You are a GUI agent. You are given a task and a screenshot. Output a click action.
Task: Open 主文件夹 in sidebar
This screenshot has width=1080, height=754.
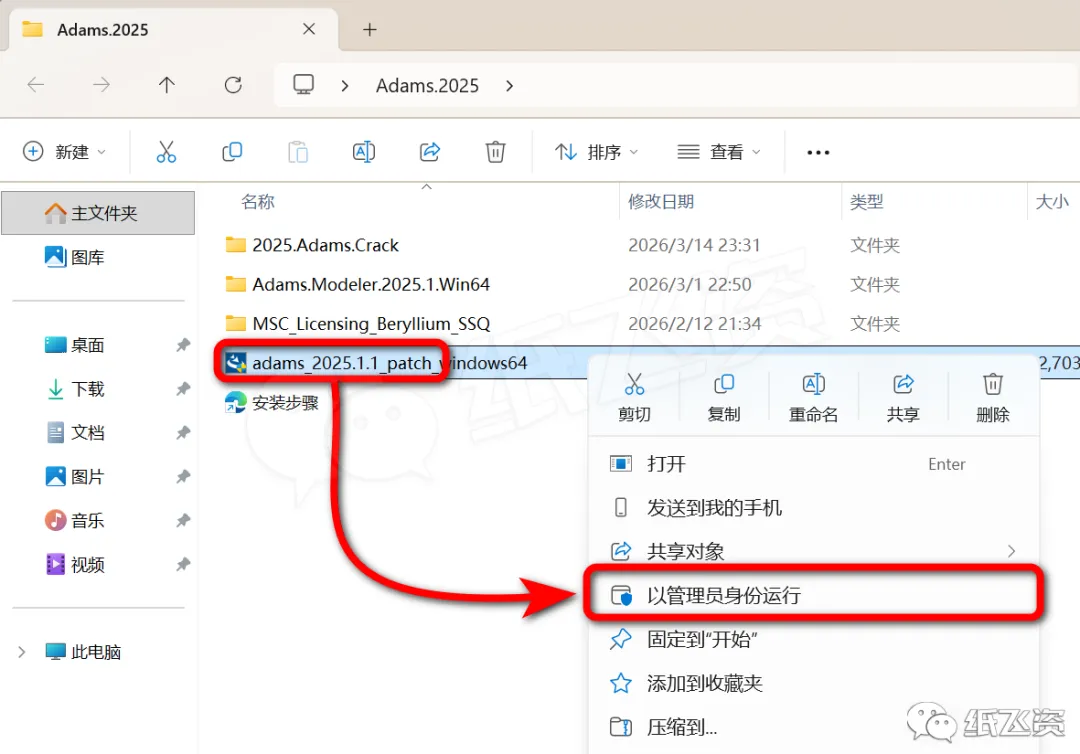tap(98, 213)
